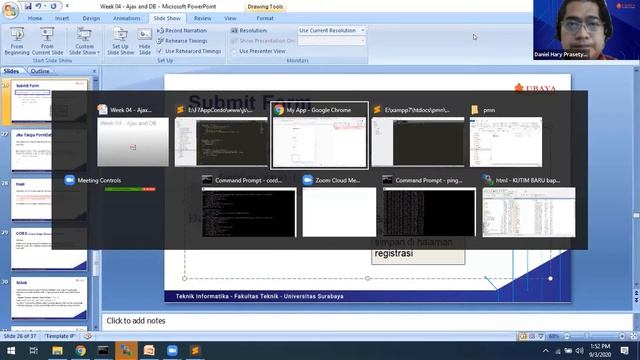Open the Animations ribbon tab
This screenshot has width=640, height=360.
click(x=127, y=18)
